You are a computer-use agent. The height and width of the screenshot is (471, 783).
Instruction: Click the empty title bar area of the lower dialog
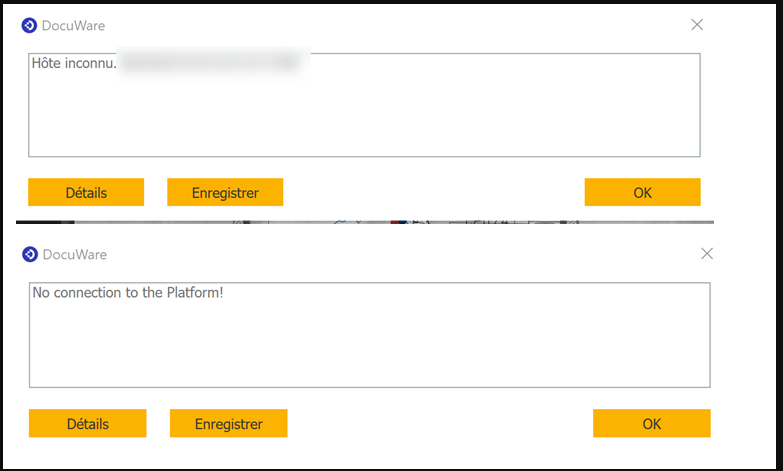tap(400, 254)
